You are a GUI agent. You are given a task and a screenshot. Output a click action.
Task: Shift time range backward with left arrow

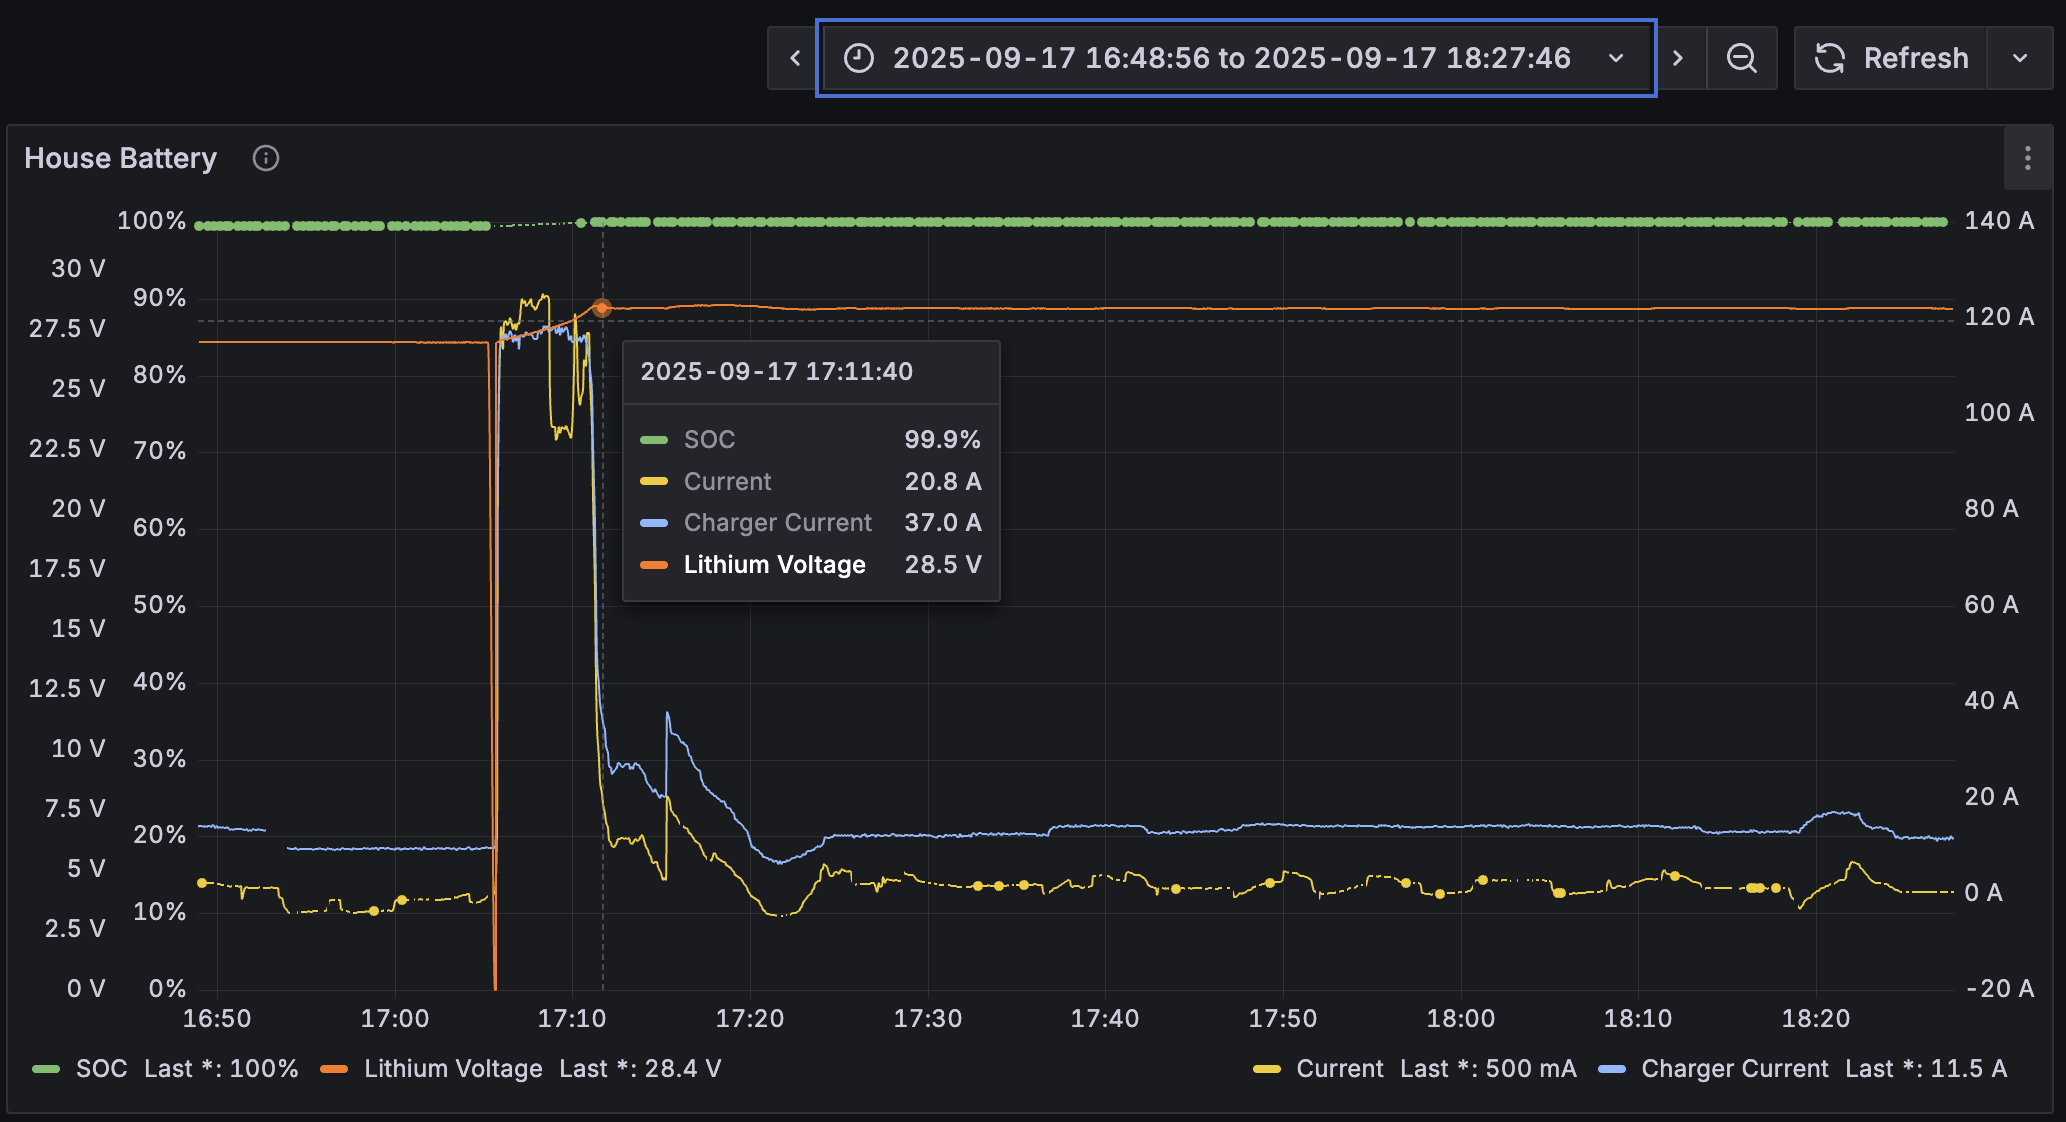point(795,58)
